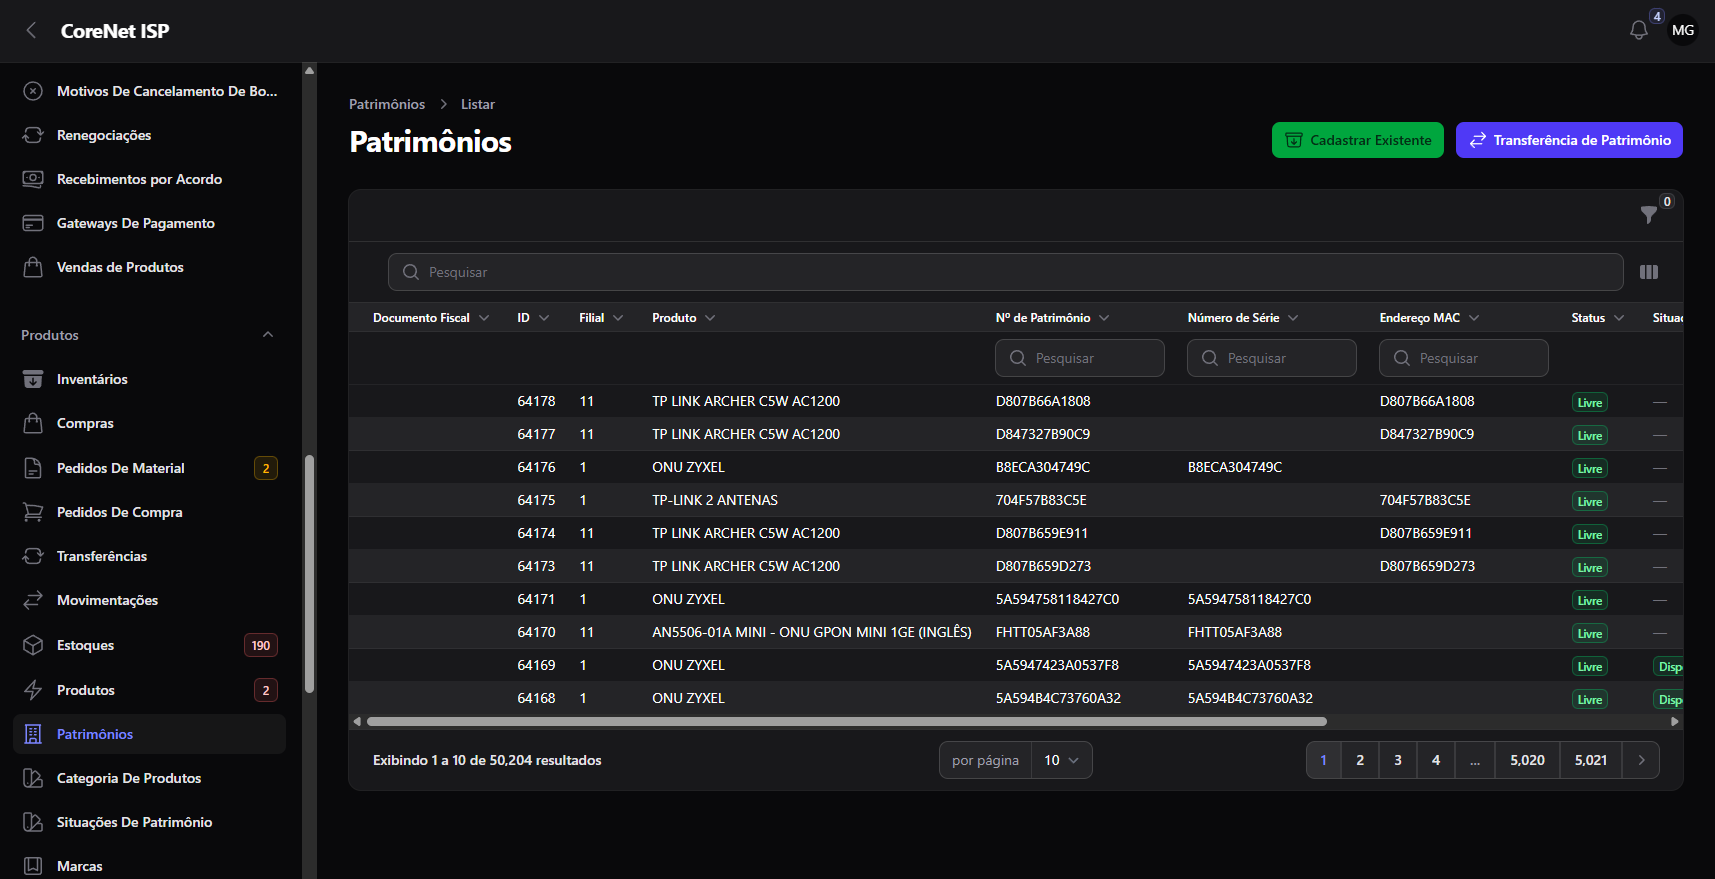Open the per page count dropdown
The width and height of the screenshot is (1715, 879).
1062,760
